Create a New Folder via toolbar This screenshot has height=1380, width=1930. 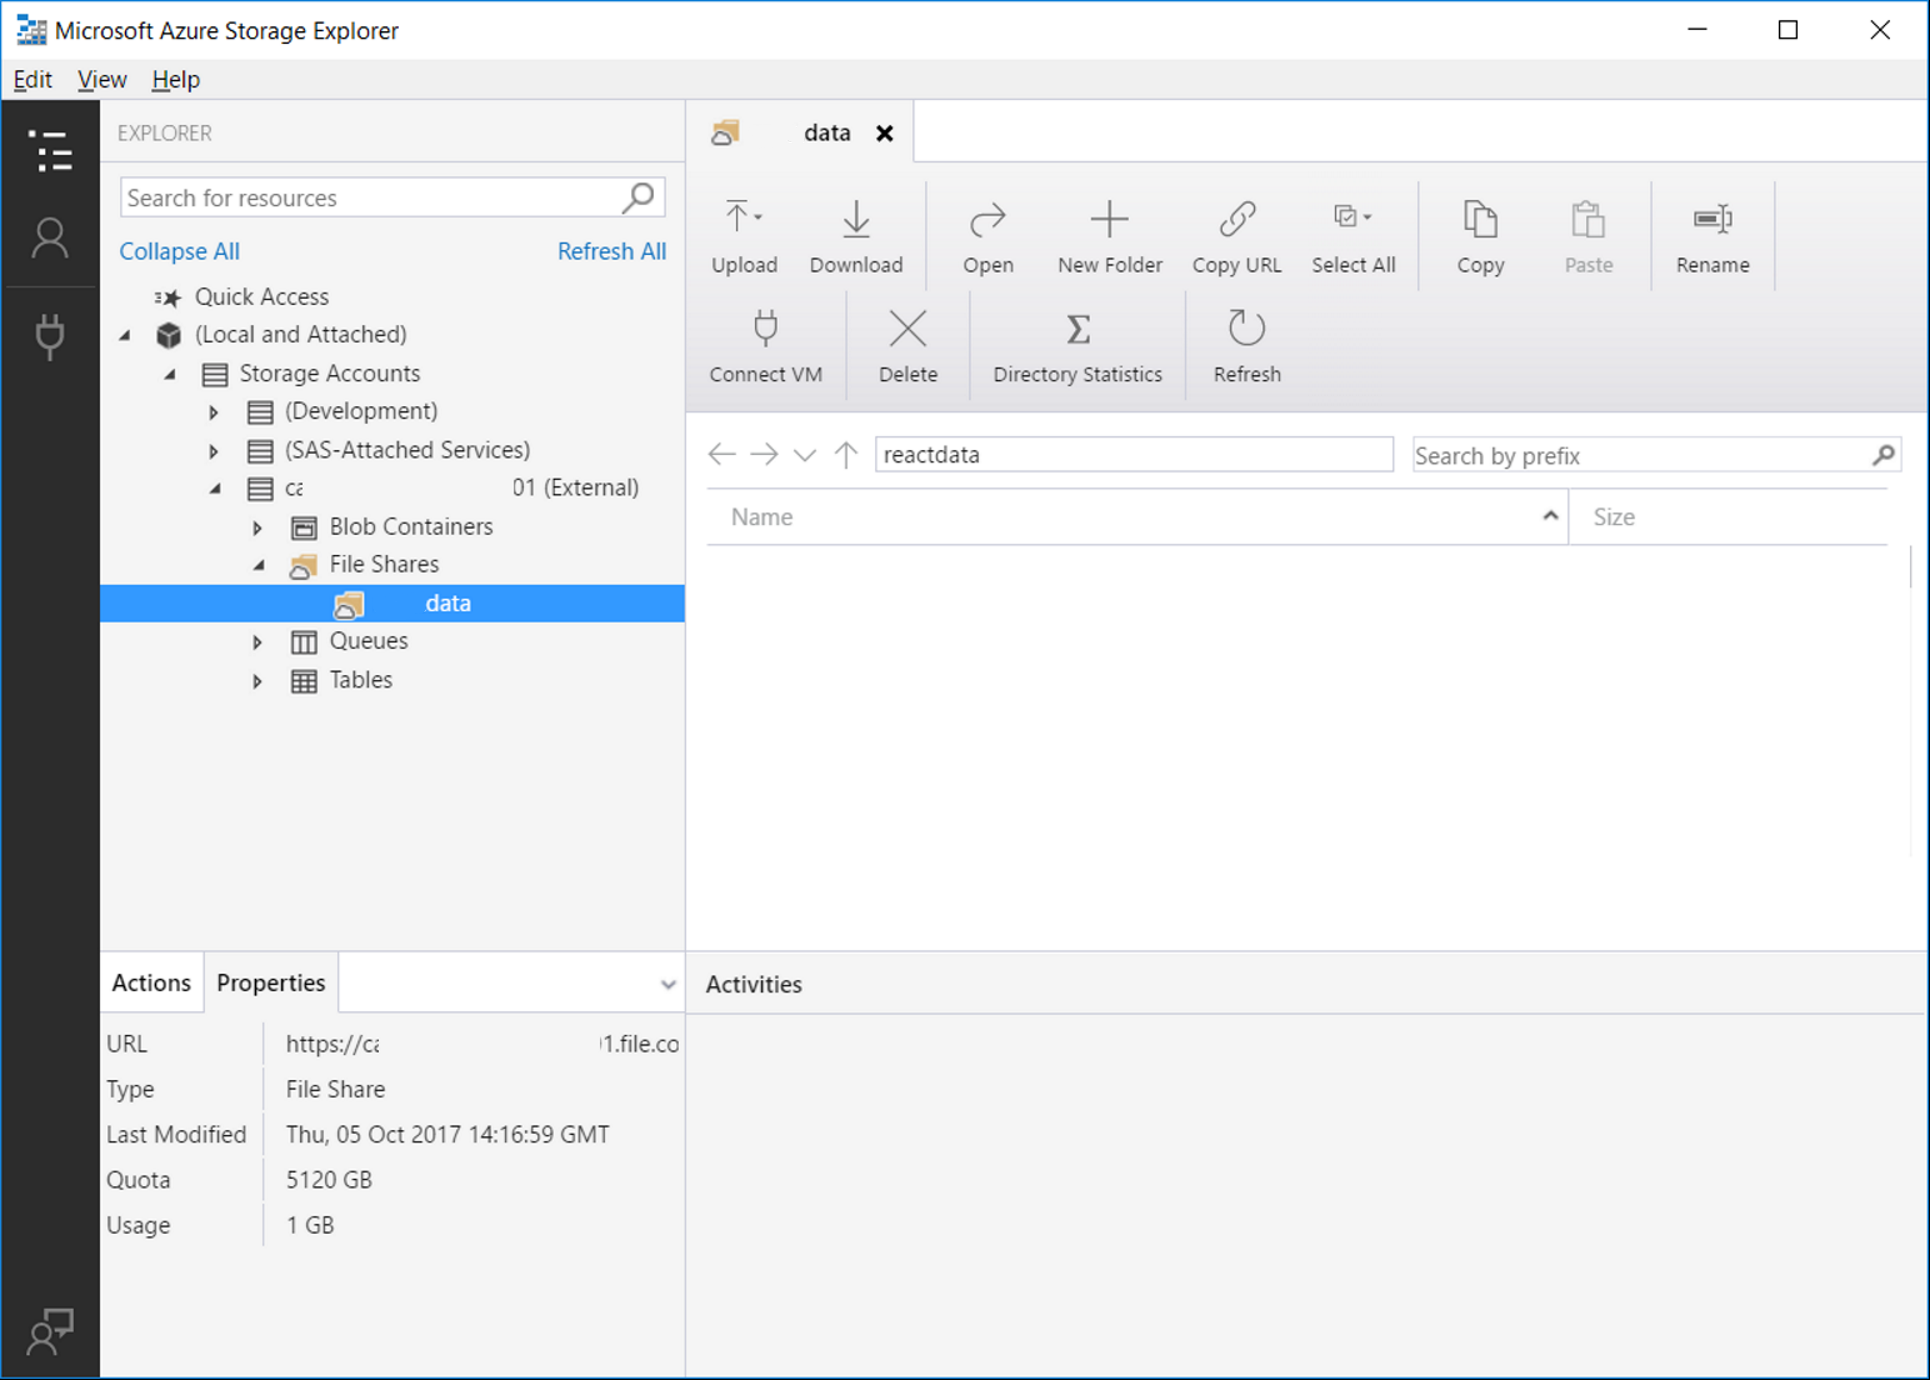click(1110, 237)
